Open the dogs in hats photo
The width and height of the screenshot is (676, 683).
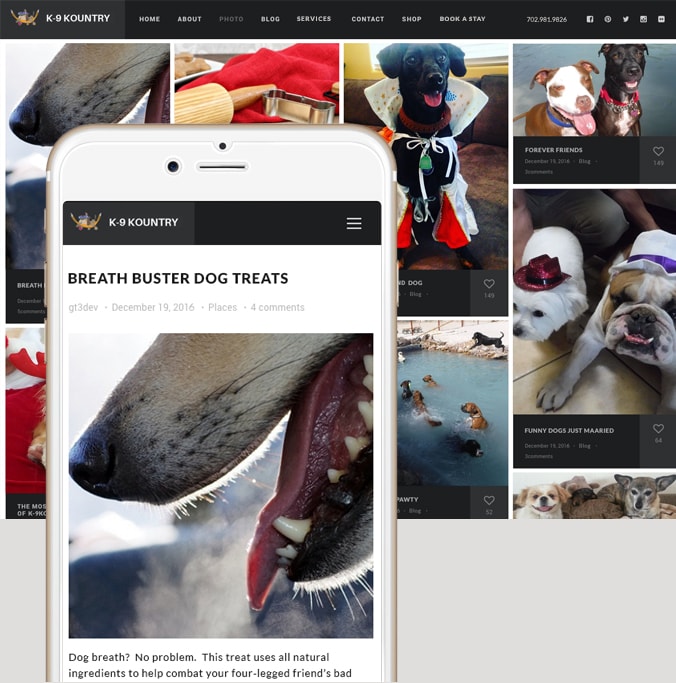point(594,301)
